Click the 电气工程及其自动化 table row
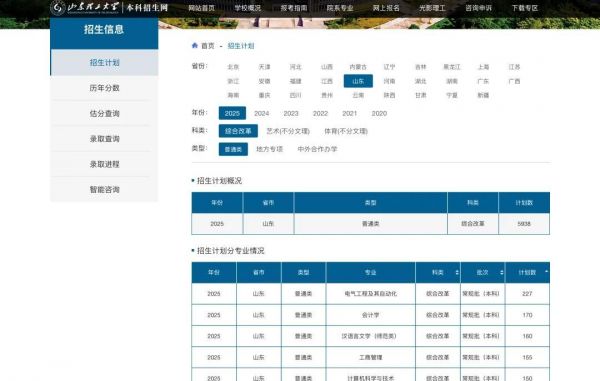The image size is (600, 381). click(x=370, y=294)
